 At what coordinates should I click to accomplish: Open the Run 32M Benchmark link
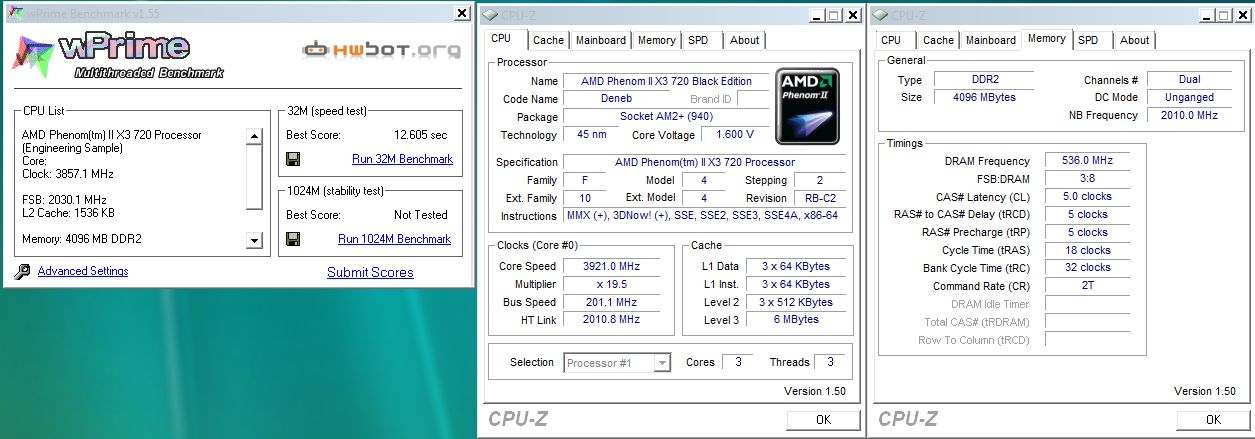pyautogui.click(x=402, y=159)
